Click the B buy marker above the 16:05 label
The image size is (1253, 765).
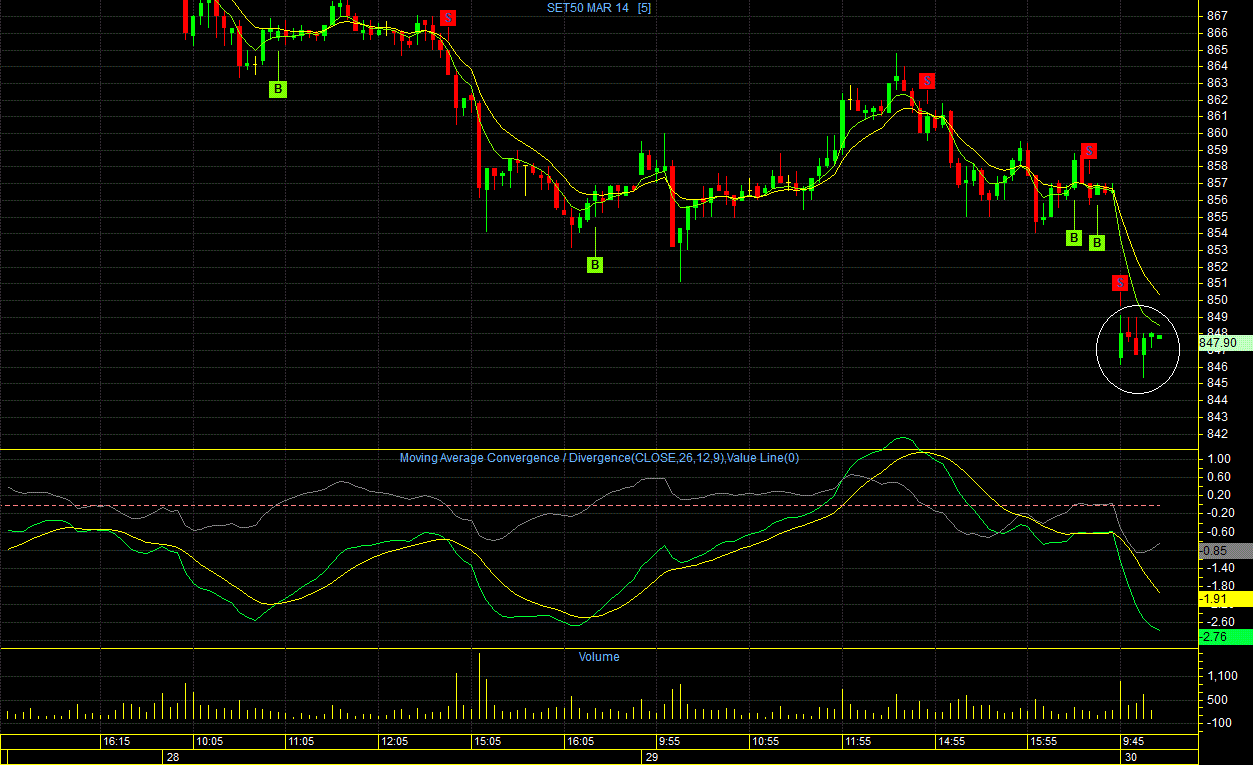coord(595,265)
